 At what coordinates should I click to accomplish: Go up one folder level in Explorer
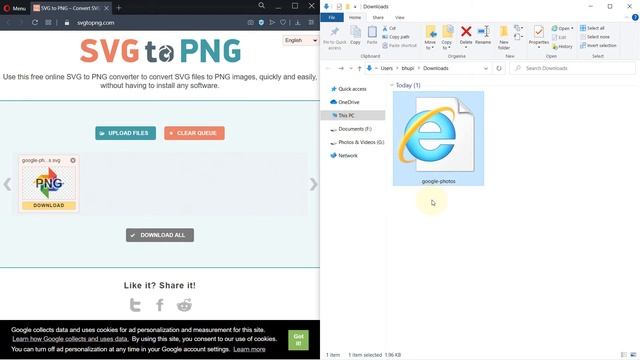click(359, 68)
